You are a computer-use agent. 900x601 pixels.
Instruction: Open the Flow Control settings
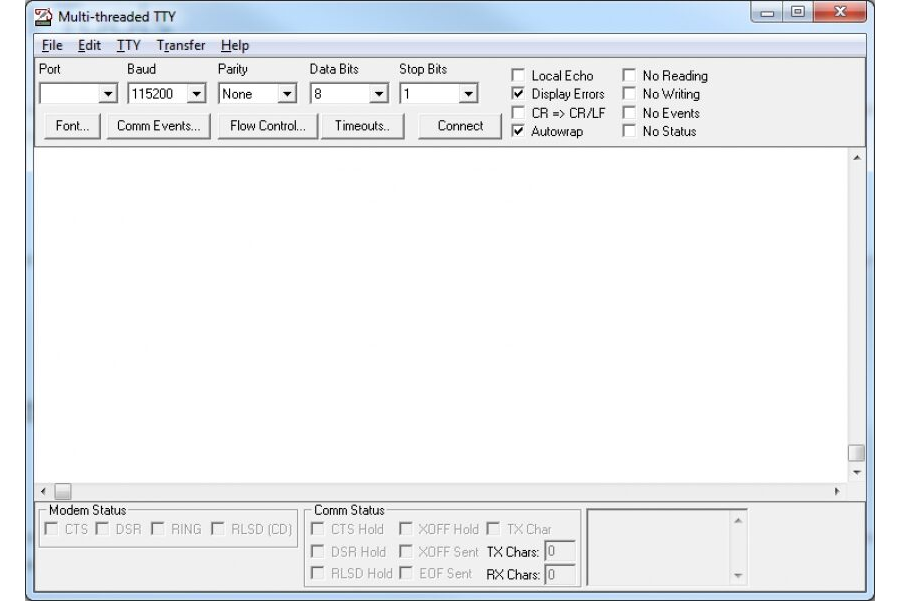click(x=268, y=126)
